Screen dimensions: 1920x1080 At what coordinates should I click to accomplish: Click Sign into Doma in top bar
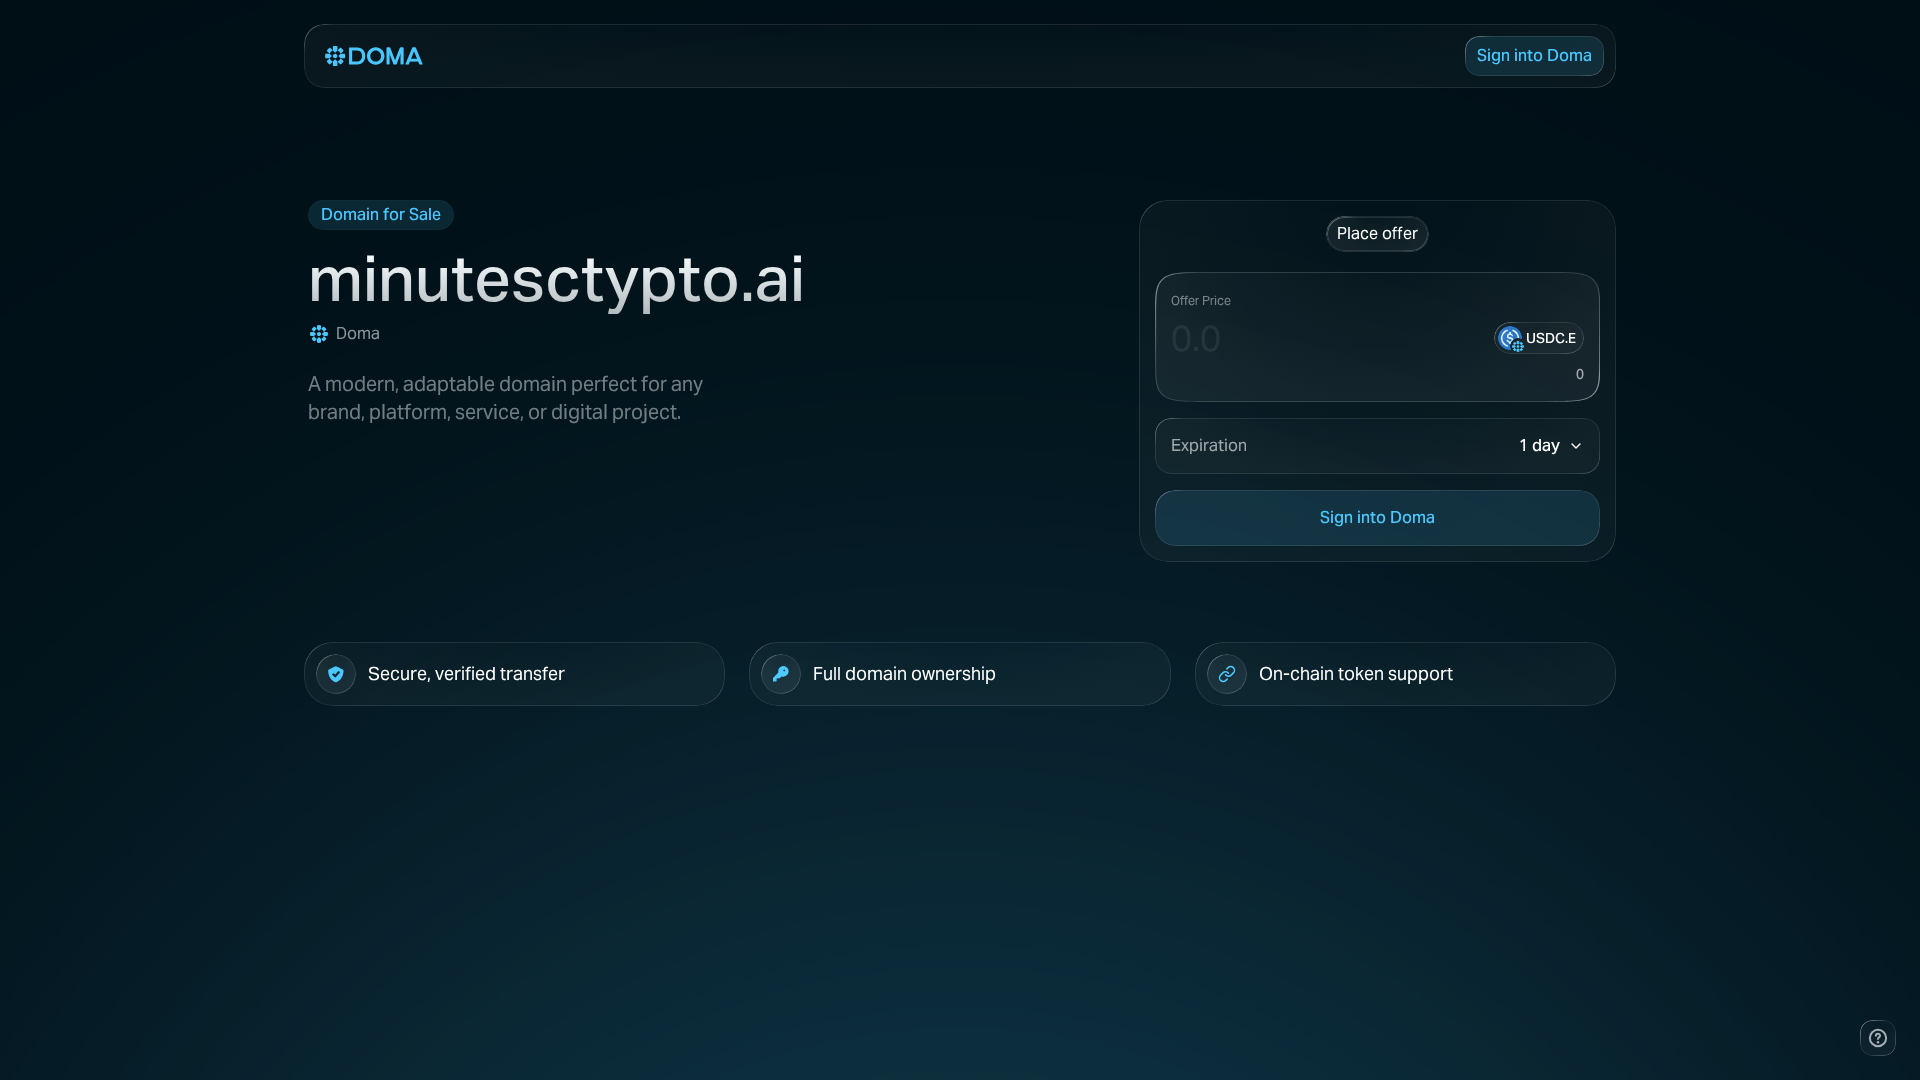[x=1534, y=56]
